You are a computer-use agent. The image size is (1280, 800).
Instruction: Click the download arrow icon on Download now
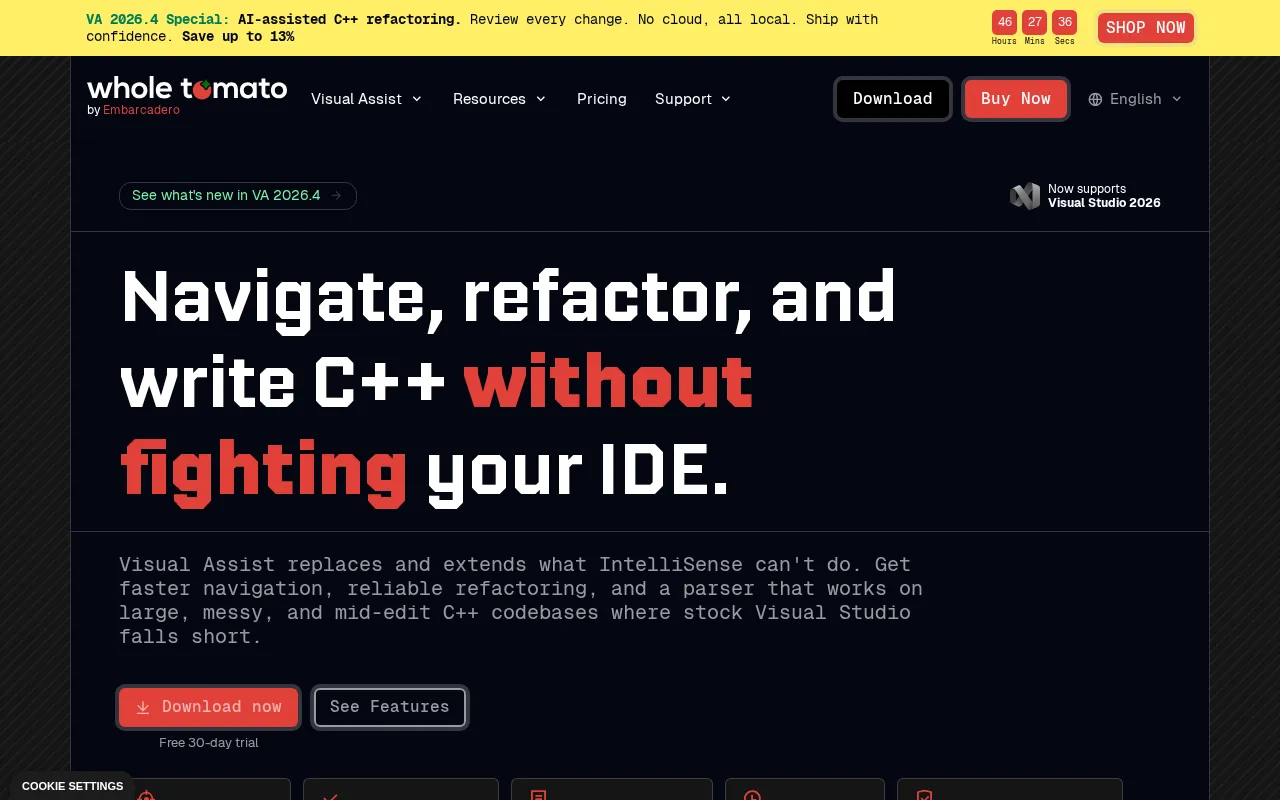[x=143, y=707]
